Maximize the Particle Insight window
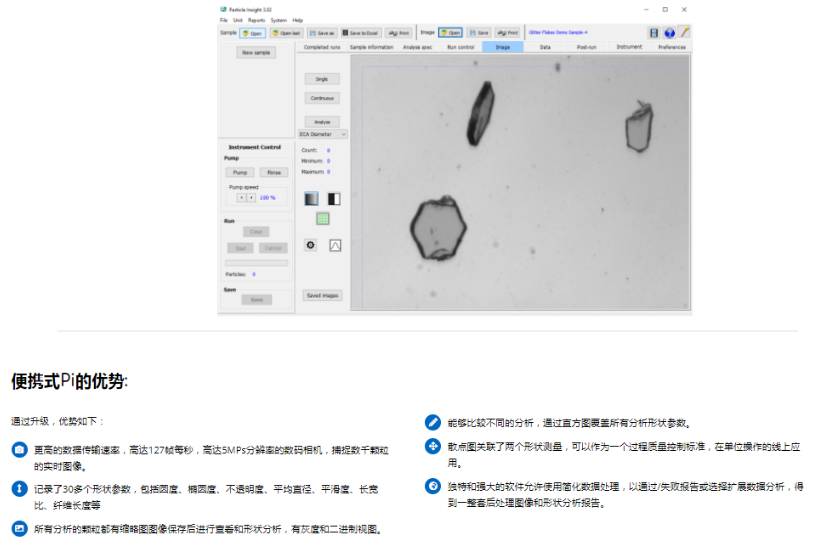The width and height of the screenshot is (828, 546). [665, 10]
